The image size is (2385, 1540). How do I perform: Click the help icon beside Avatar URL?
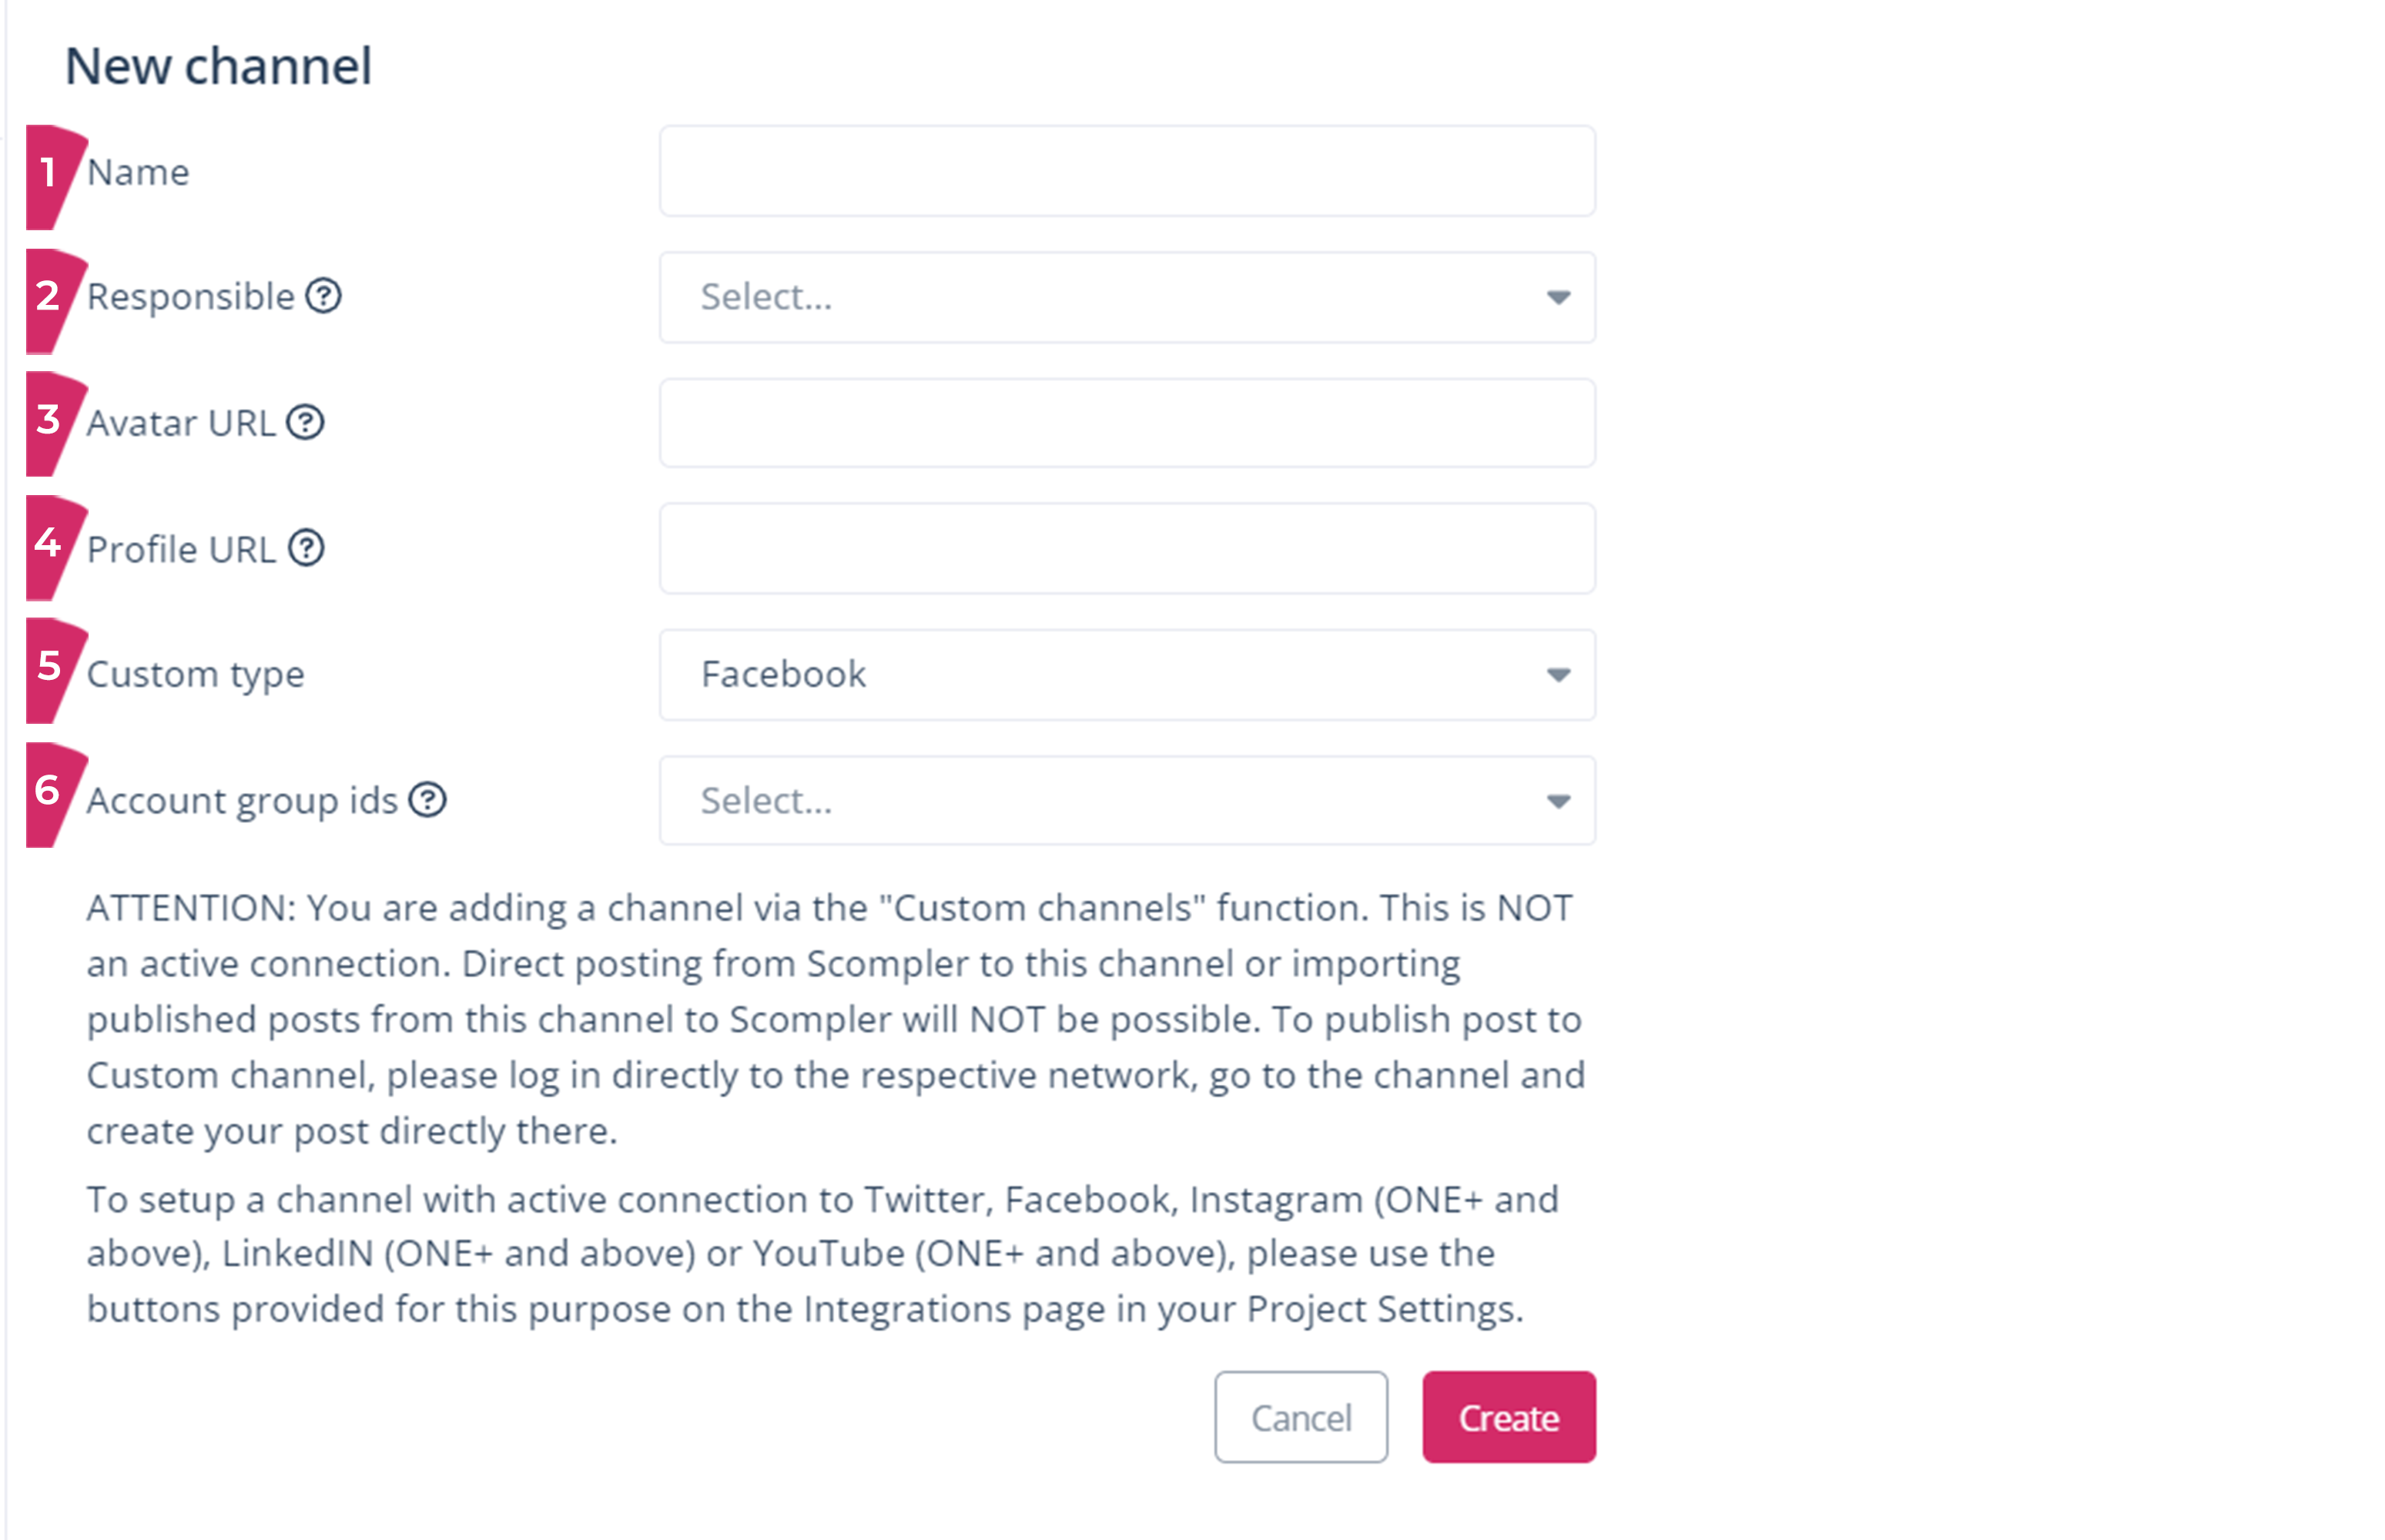(305, 422)
